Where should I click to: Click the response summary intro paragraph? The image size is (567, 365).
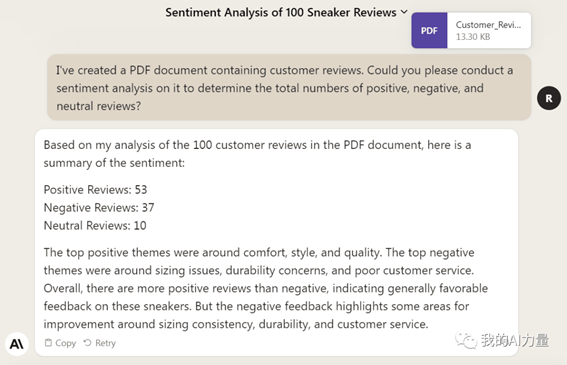[257, 154]
